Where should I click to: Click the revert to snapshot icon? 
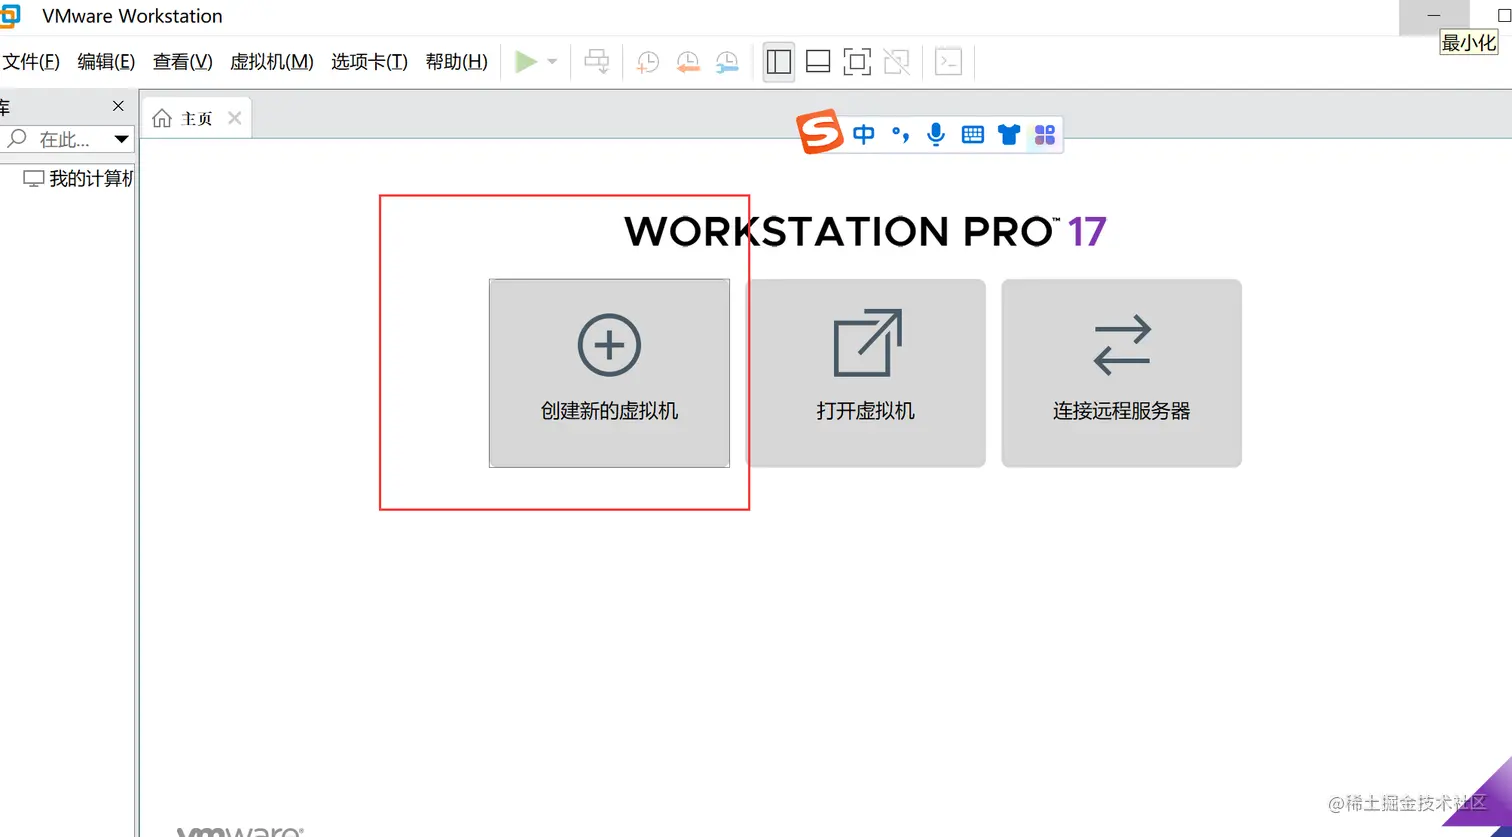click(x=688, y=62)
